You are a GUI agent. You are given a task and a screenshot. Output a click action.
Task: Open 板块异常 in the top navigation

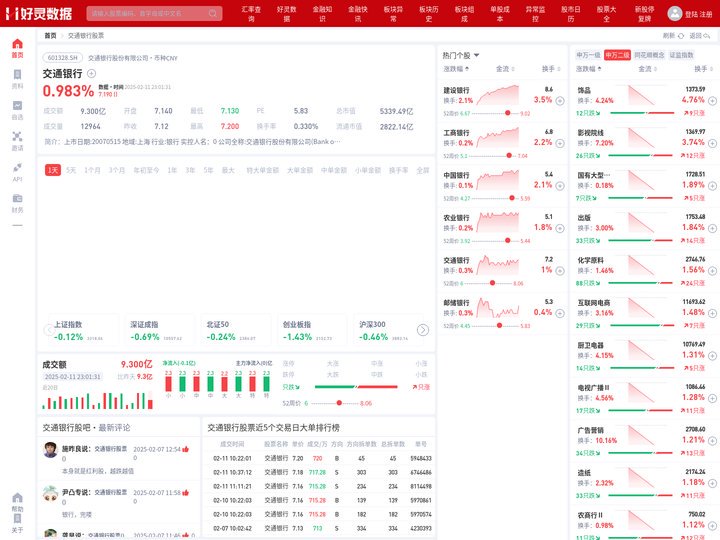[393, 14]
